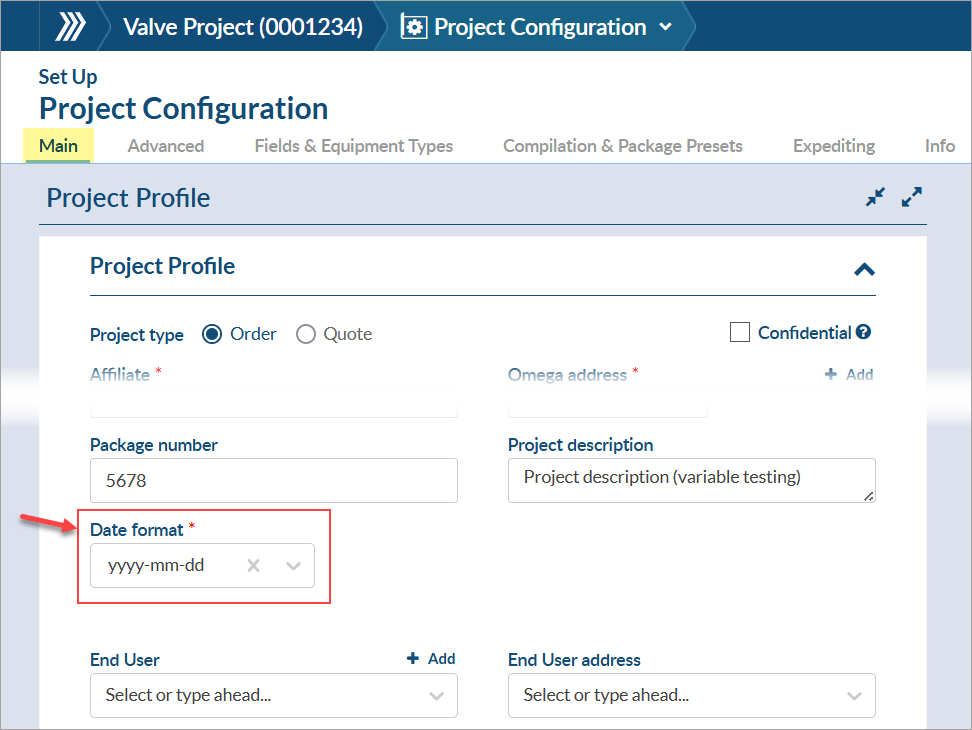Enable the Confidential checkbox
This screenshot has height=730, width=972.
pyautogui.click(x=740, y=333)
